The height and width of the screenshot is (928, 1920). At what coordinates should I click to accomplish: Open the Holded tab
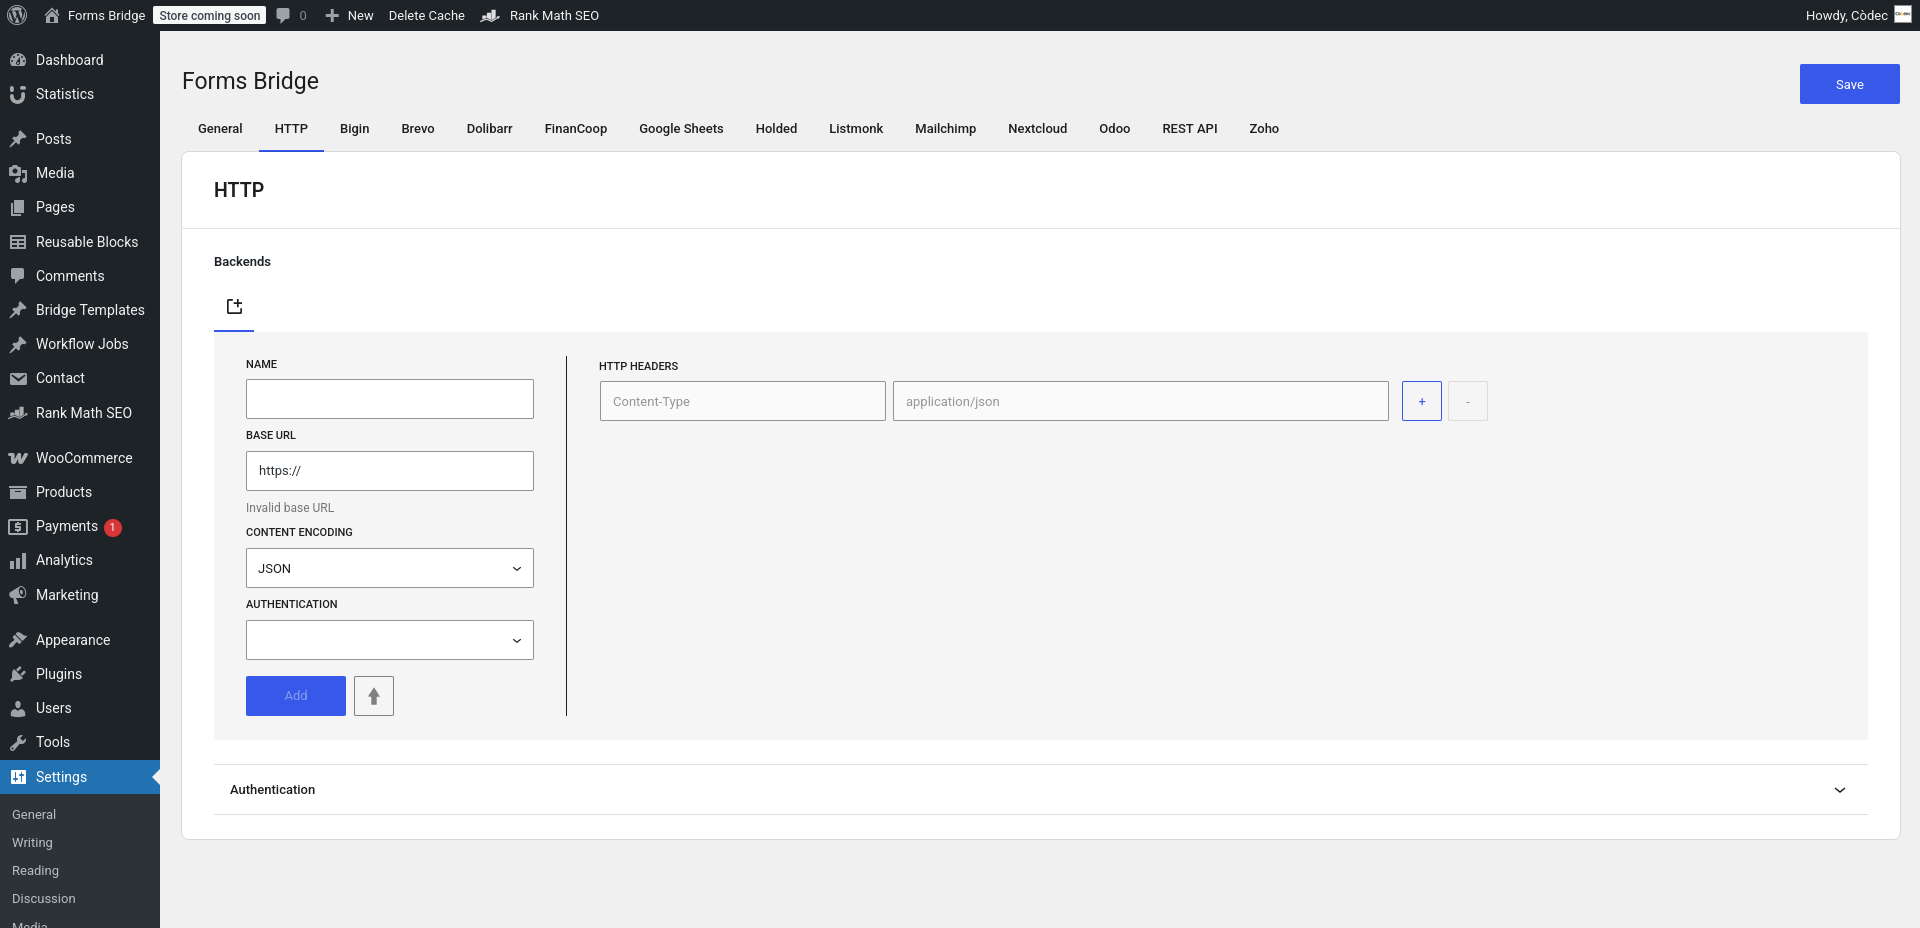[x=776, y=129]
